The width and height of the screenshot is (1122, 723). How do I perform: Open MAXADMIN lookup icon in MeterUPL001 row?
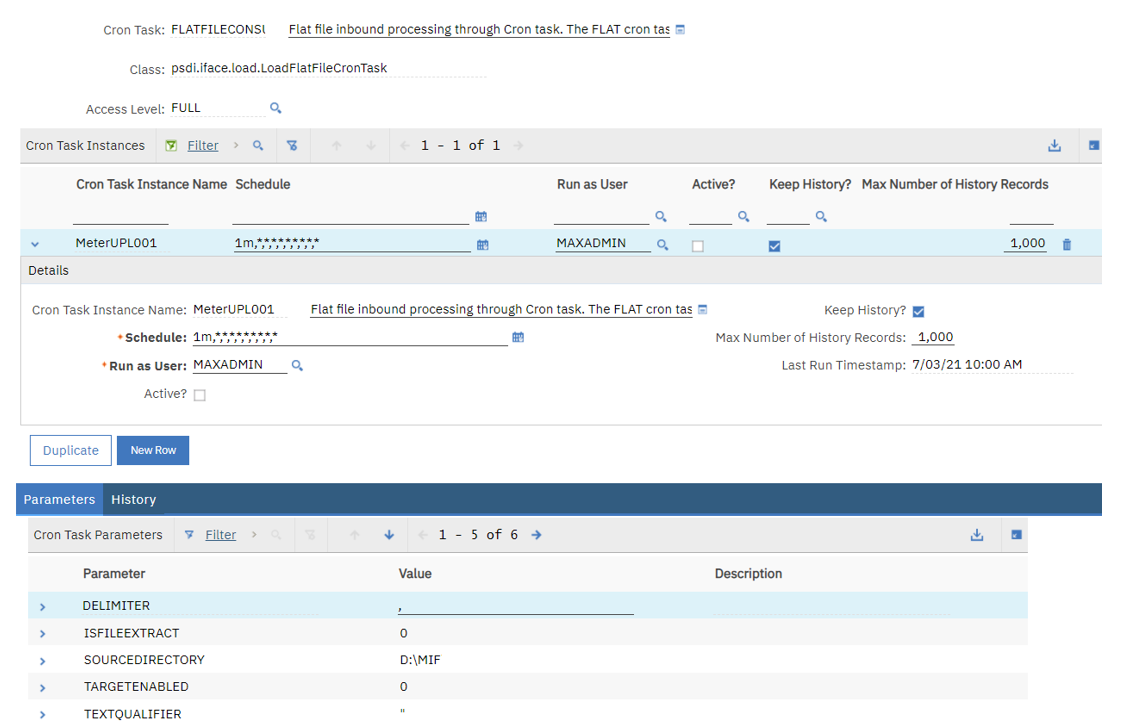(663, 245)
